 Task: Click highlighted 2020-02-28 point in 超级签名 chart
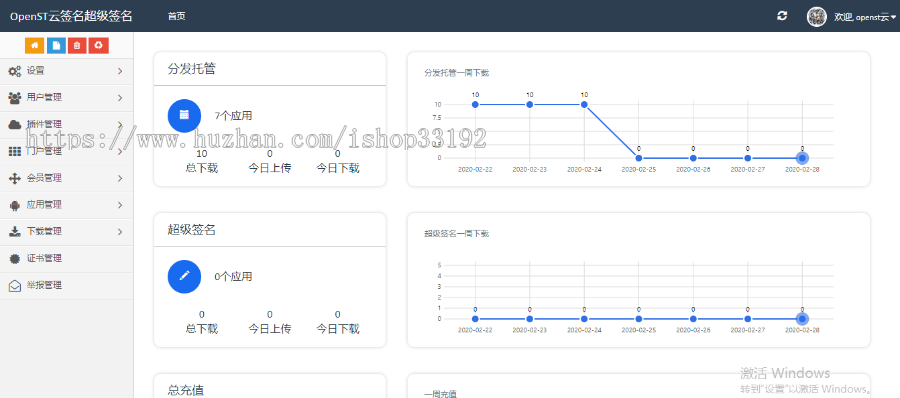coord(802,319)
